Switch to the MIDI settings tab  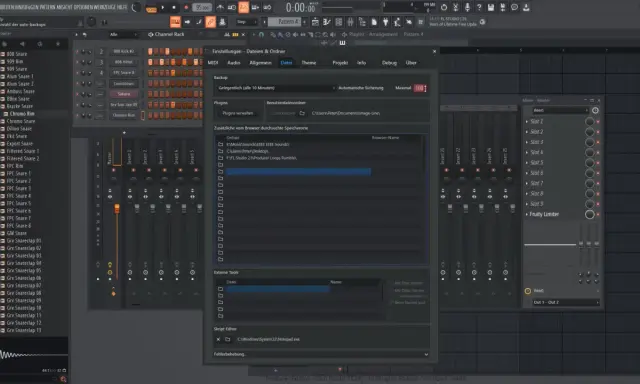(x=213, y=63)
